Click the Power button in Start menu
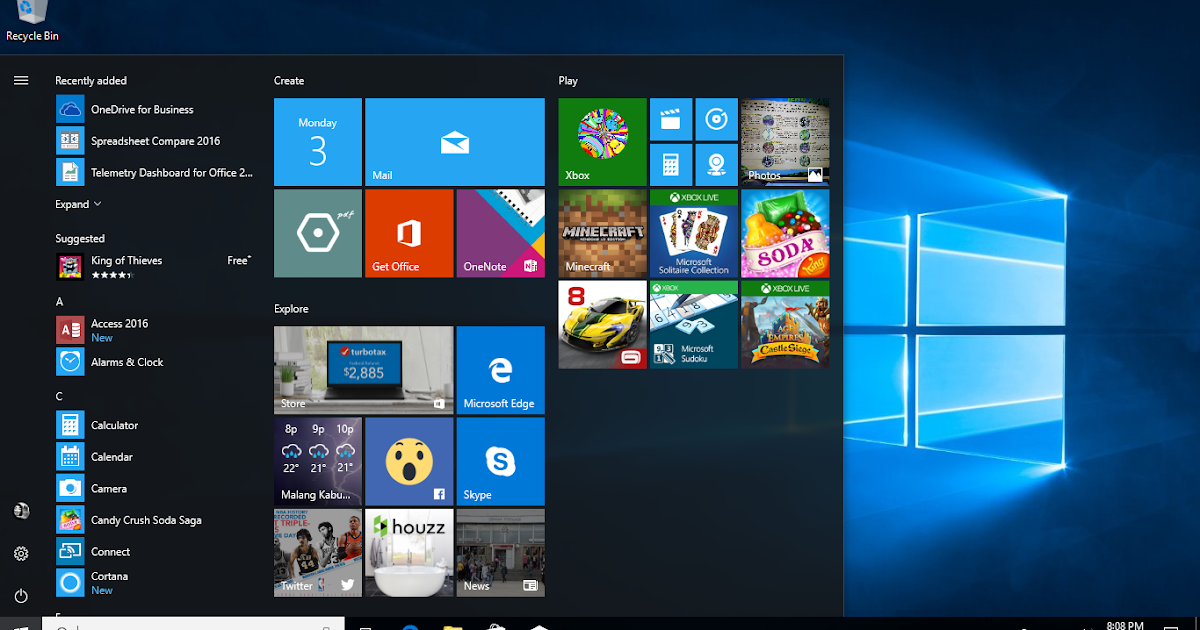Image resolution: width=1200 pixels, height=630 pixels. (x=21, y=595)
